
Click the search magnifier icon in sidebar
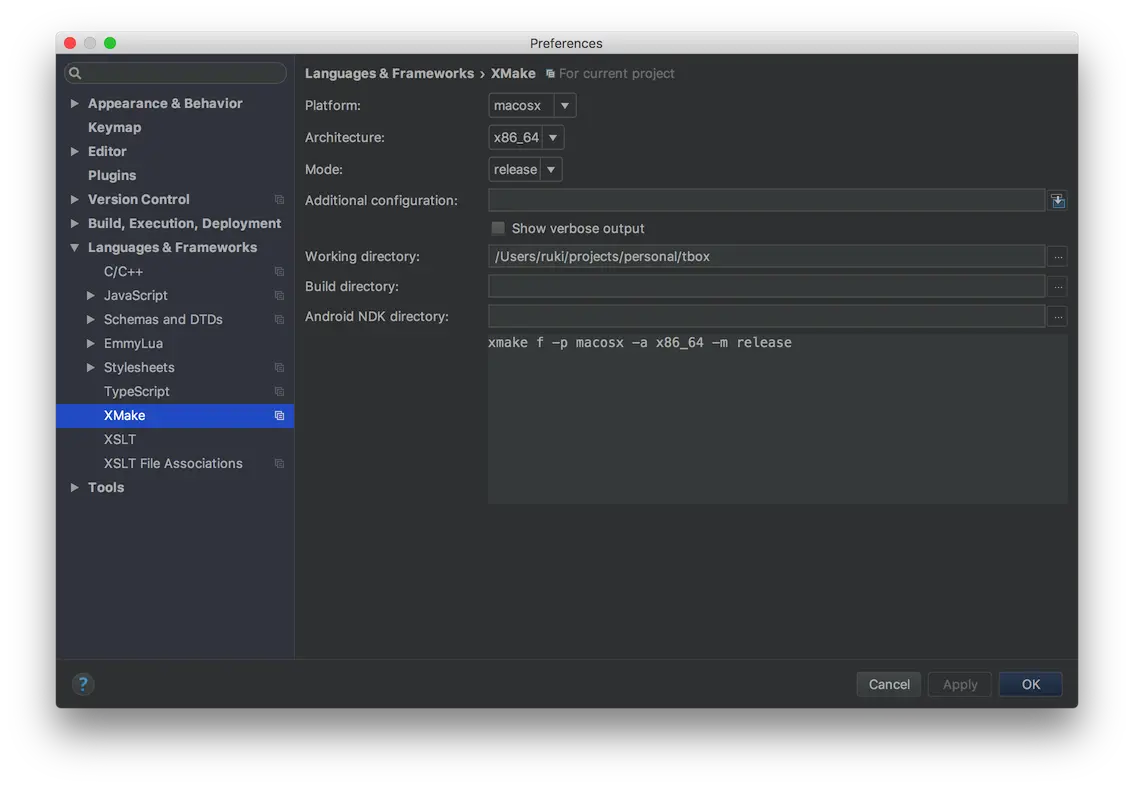75,73
